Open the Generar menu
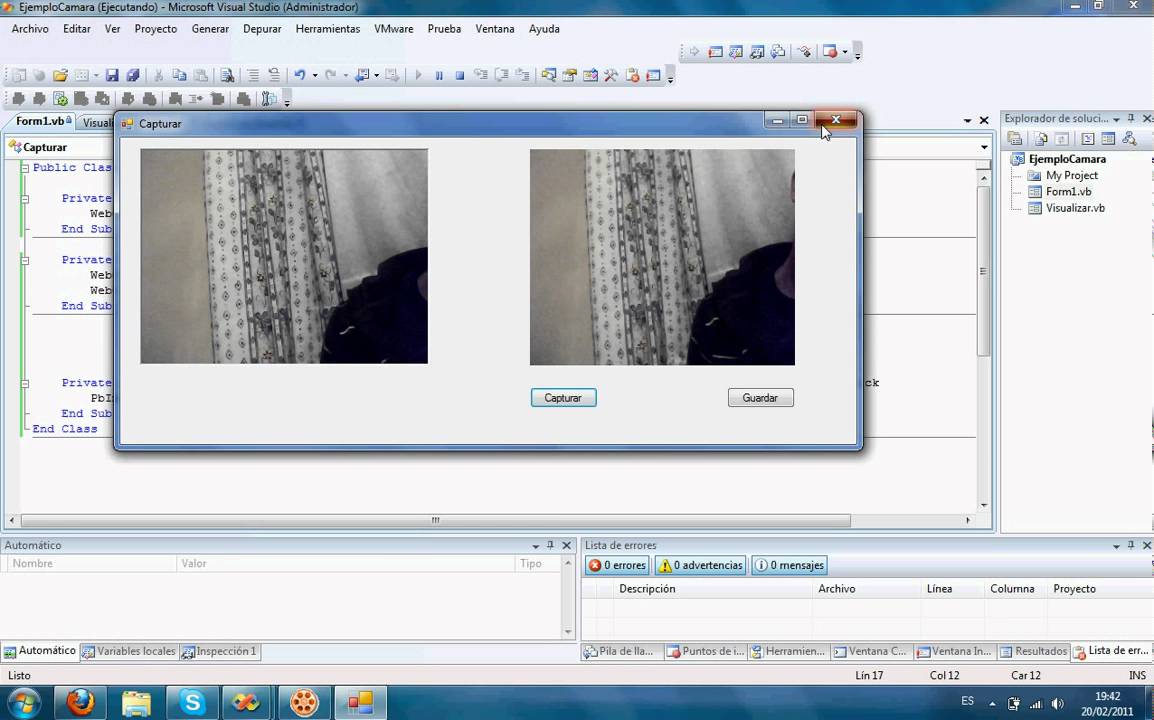Image resolution: width=1154 pixels, height=720 pixels. [210, 29]
